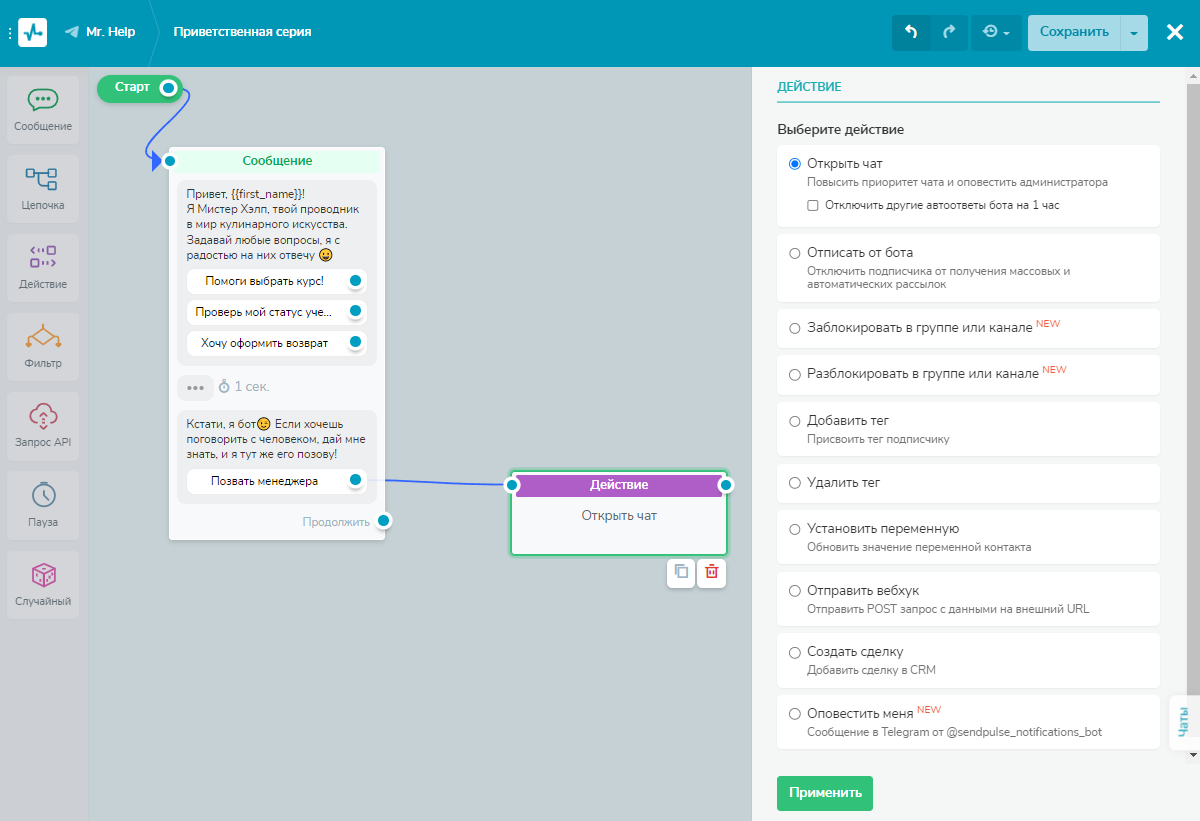Click the Позвать менеджера button
The height and width of the screenshot is (821, 1200).
(x=265, y=481)
